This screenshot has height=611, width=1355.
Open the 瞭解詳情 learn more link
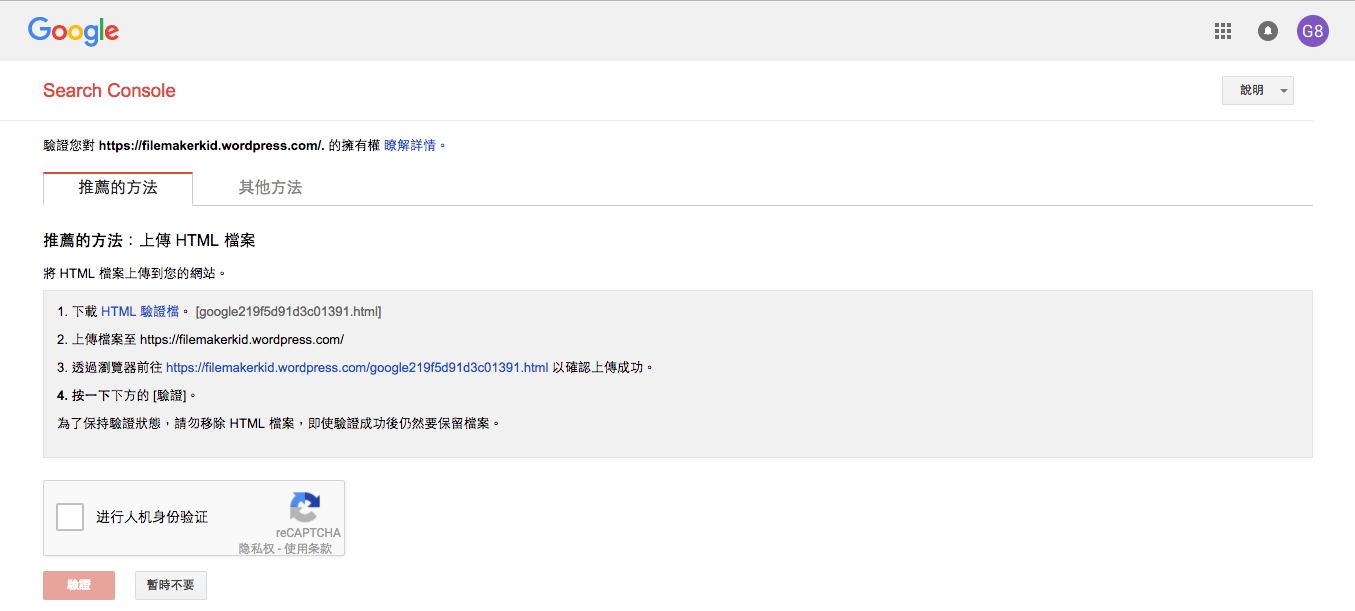pos(410,145)
